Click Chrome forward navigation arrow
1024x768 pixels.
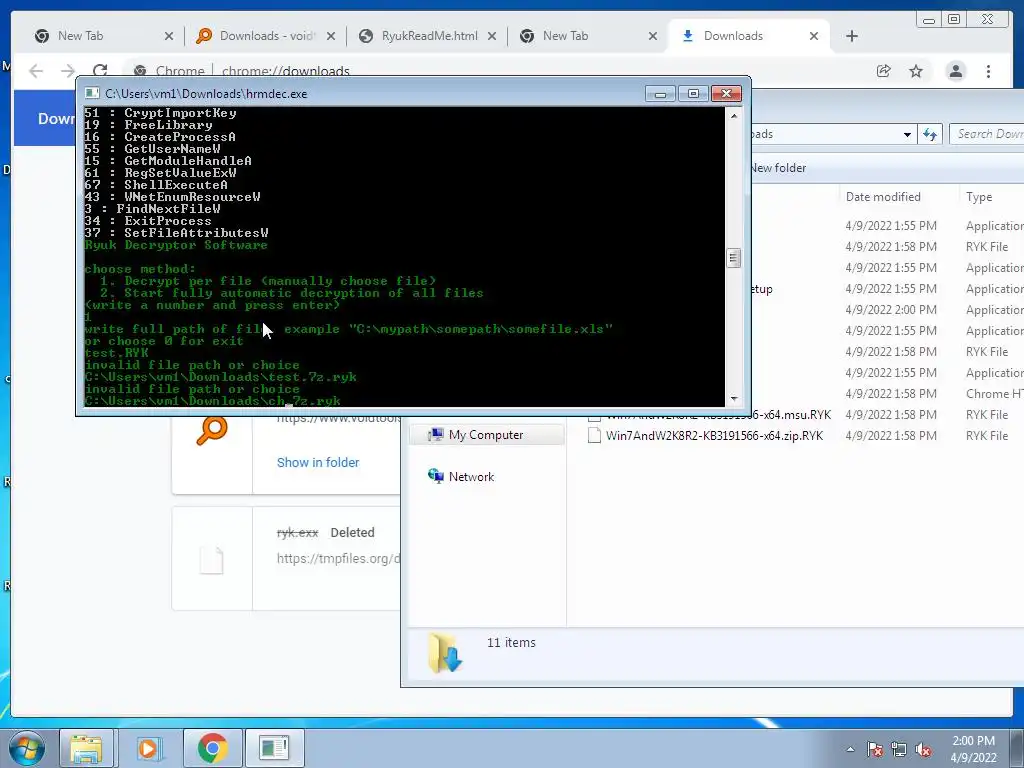pos(68,71)
